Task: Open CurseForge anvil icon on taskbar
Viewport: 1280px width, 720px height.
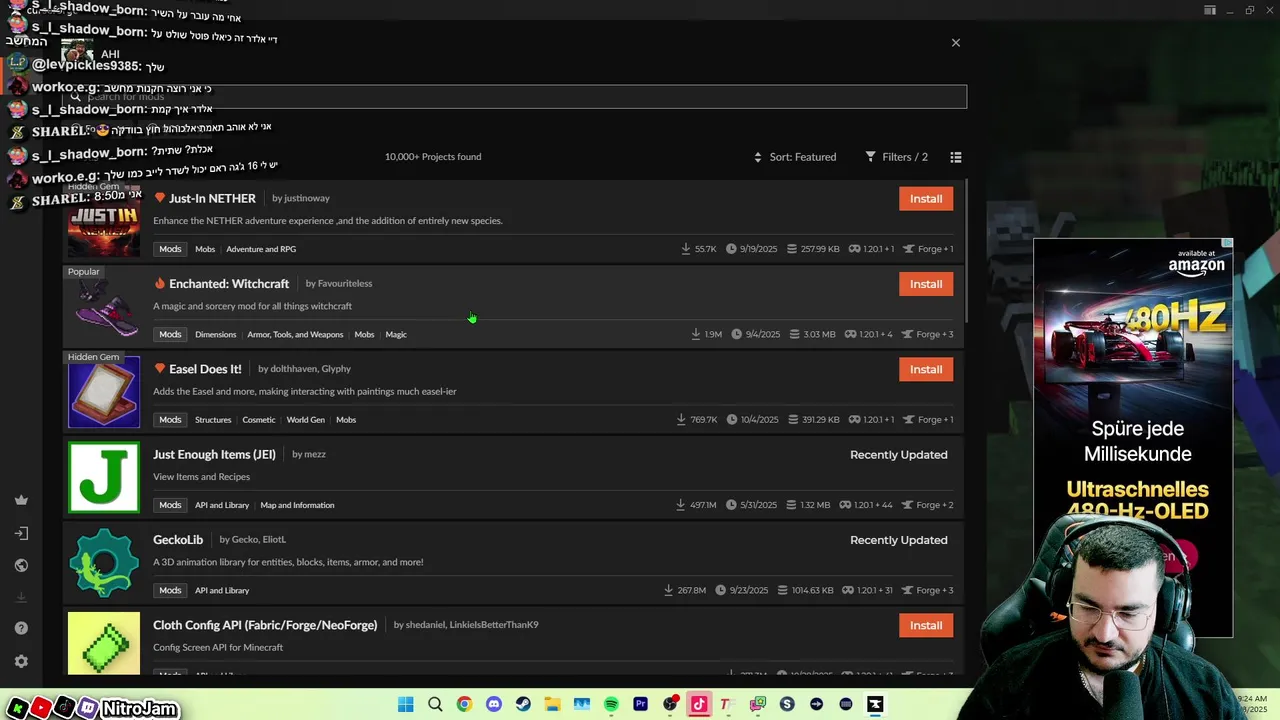Action: click(875, 705)
